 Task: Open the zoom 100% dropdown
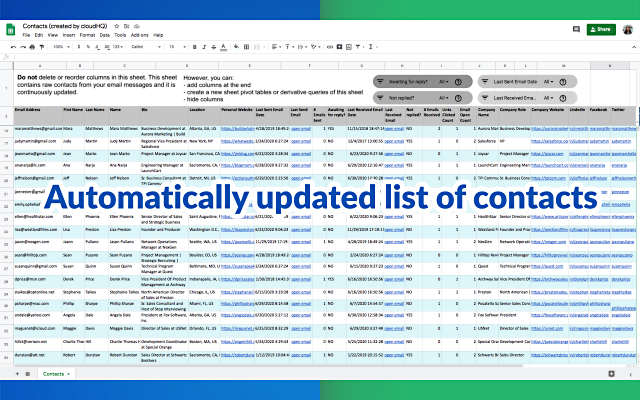tap(57, 46)
